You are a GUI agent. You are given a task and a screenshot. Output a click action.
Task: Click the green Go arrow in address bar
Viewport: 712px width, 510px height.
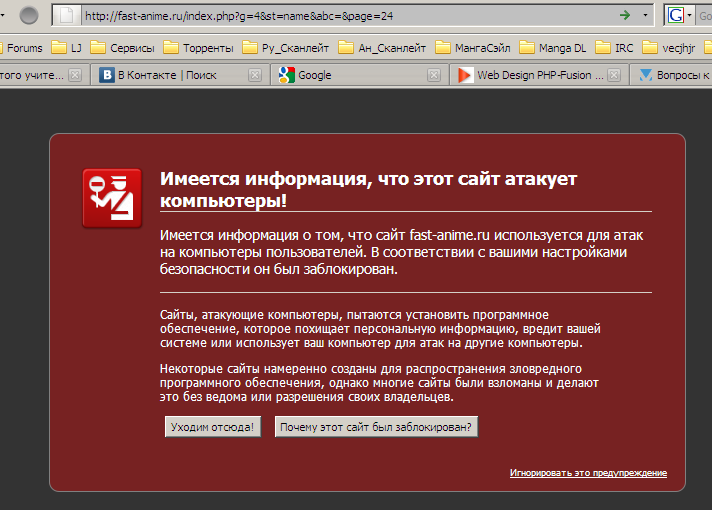coord(625,15)
